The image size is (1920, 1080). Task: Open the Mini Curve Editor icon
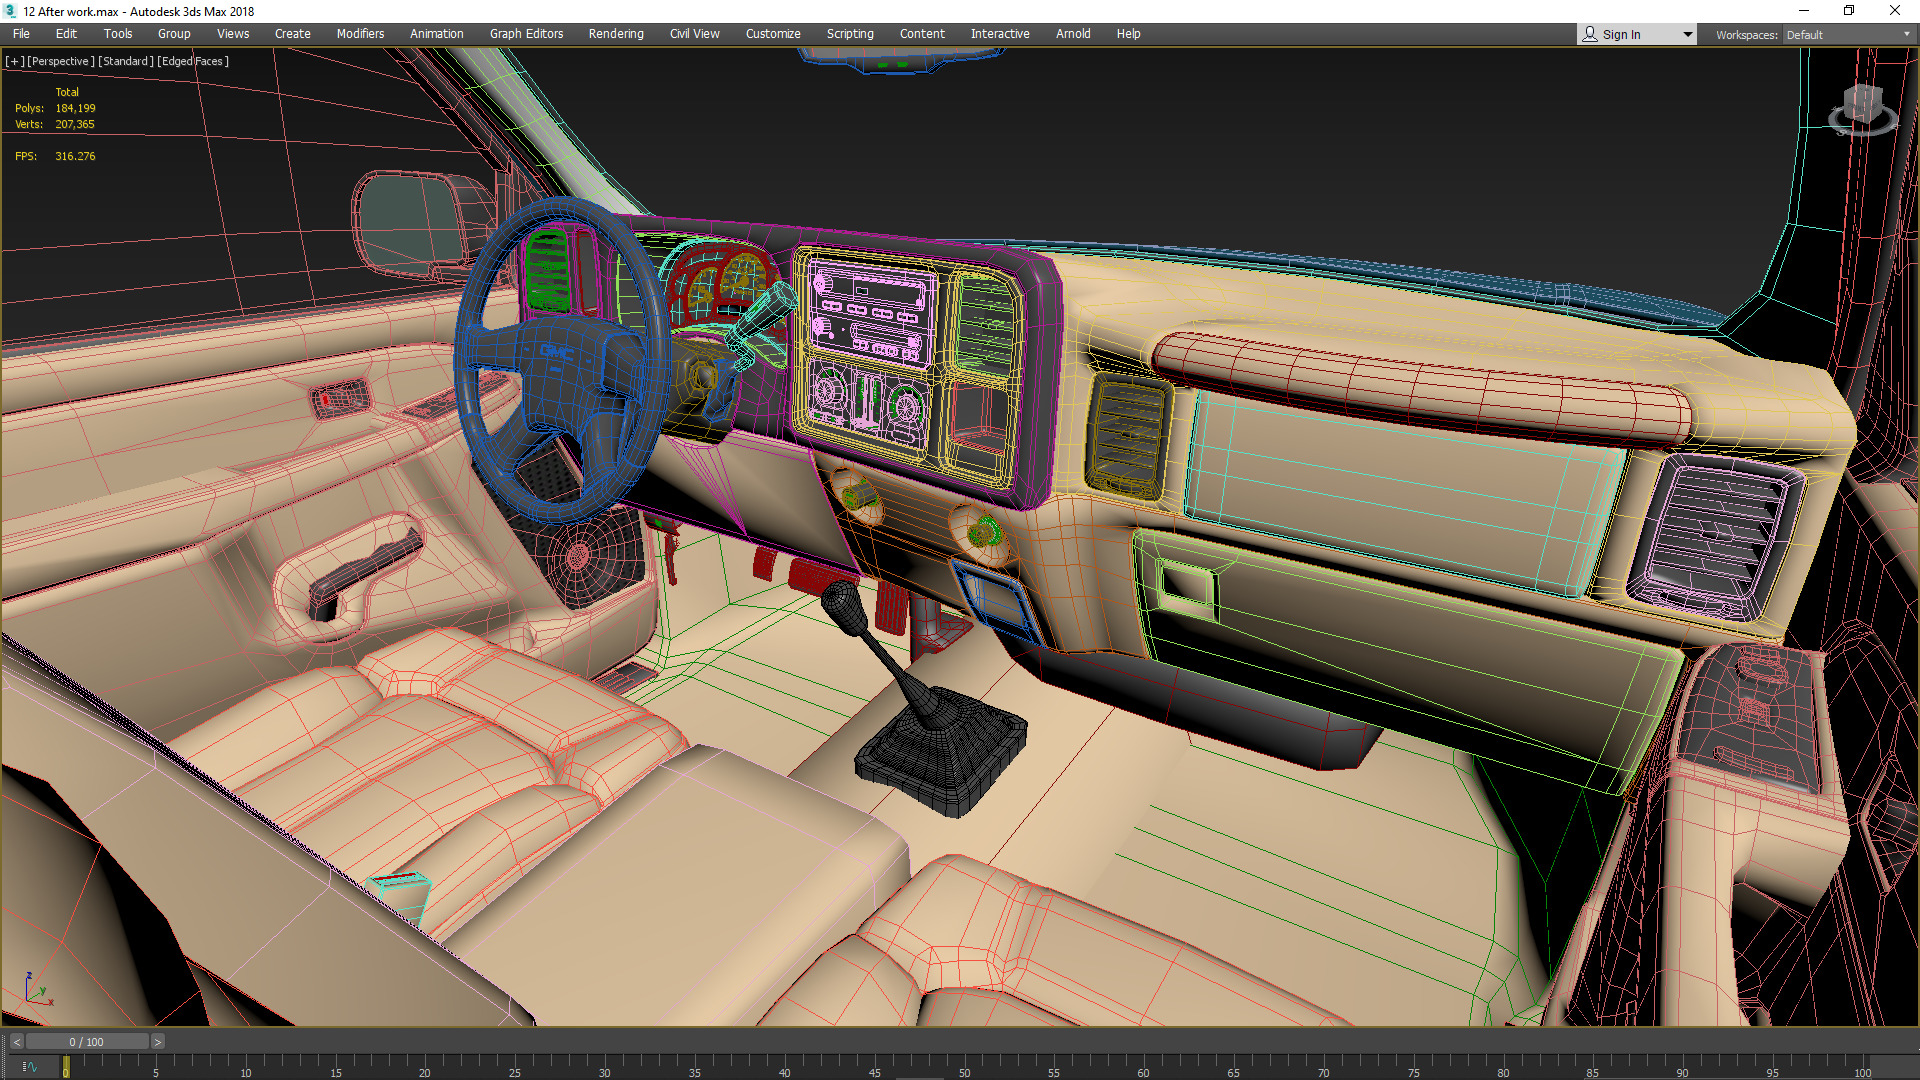point(30,1067)
